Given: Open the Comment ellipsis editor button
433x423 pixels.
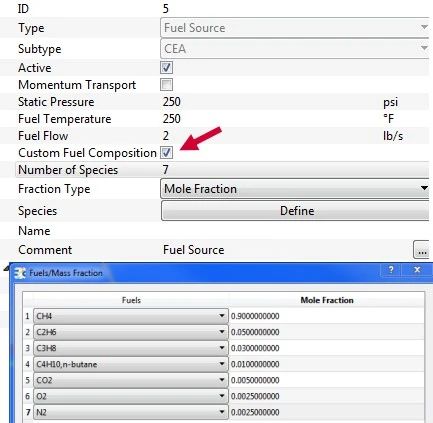Looking at the screenshot, I should [422, 250].
